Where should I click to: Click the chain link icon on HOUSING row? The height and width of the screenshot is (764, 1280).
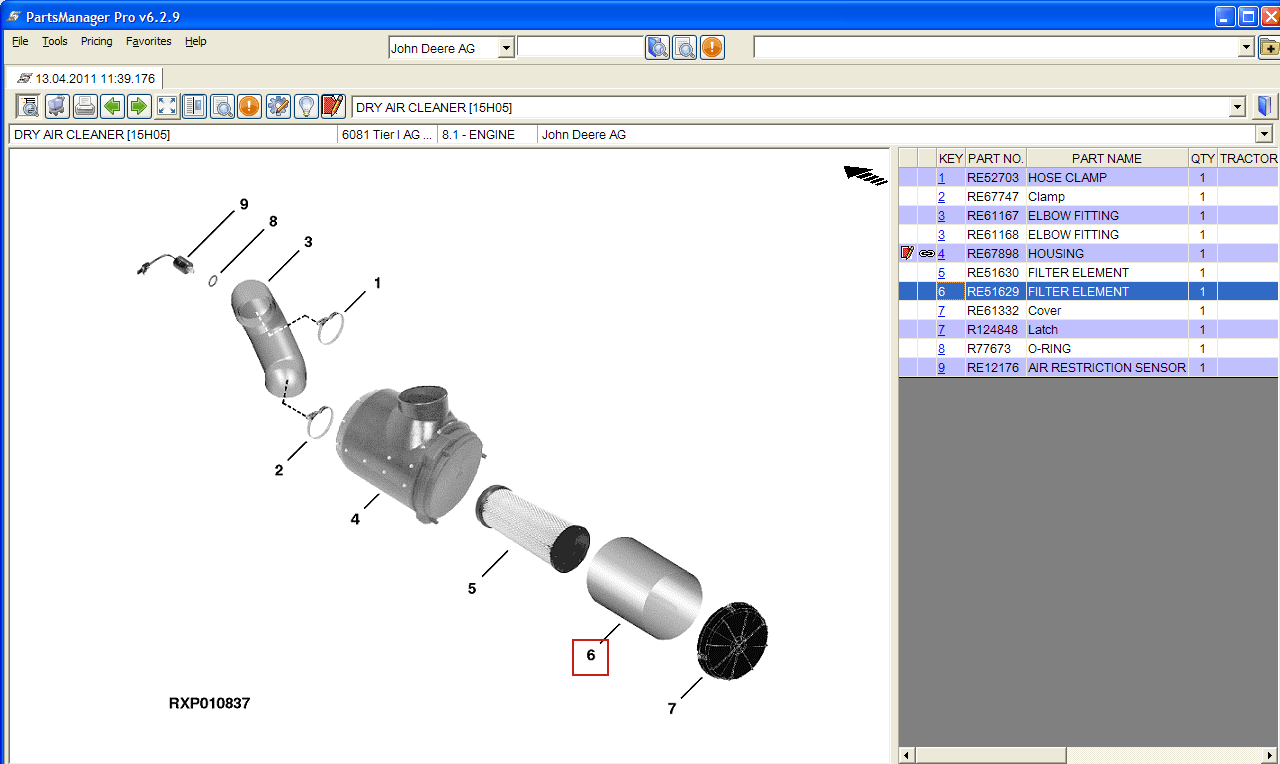[x=926, y=254]
